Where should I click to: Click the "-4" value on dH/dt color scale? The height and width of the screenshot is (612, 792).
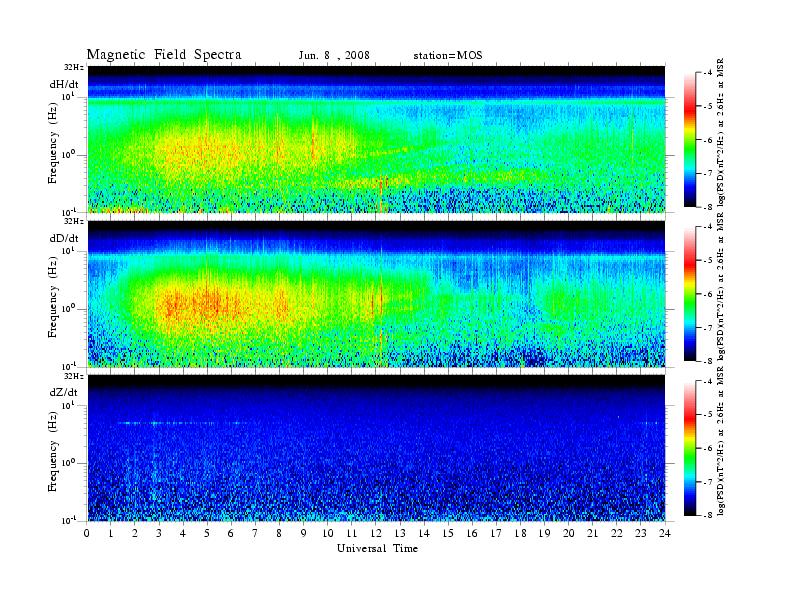click(x=708, y=73)
